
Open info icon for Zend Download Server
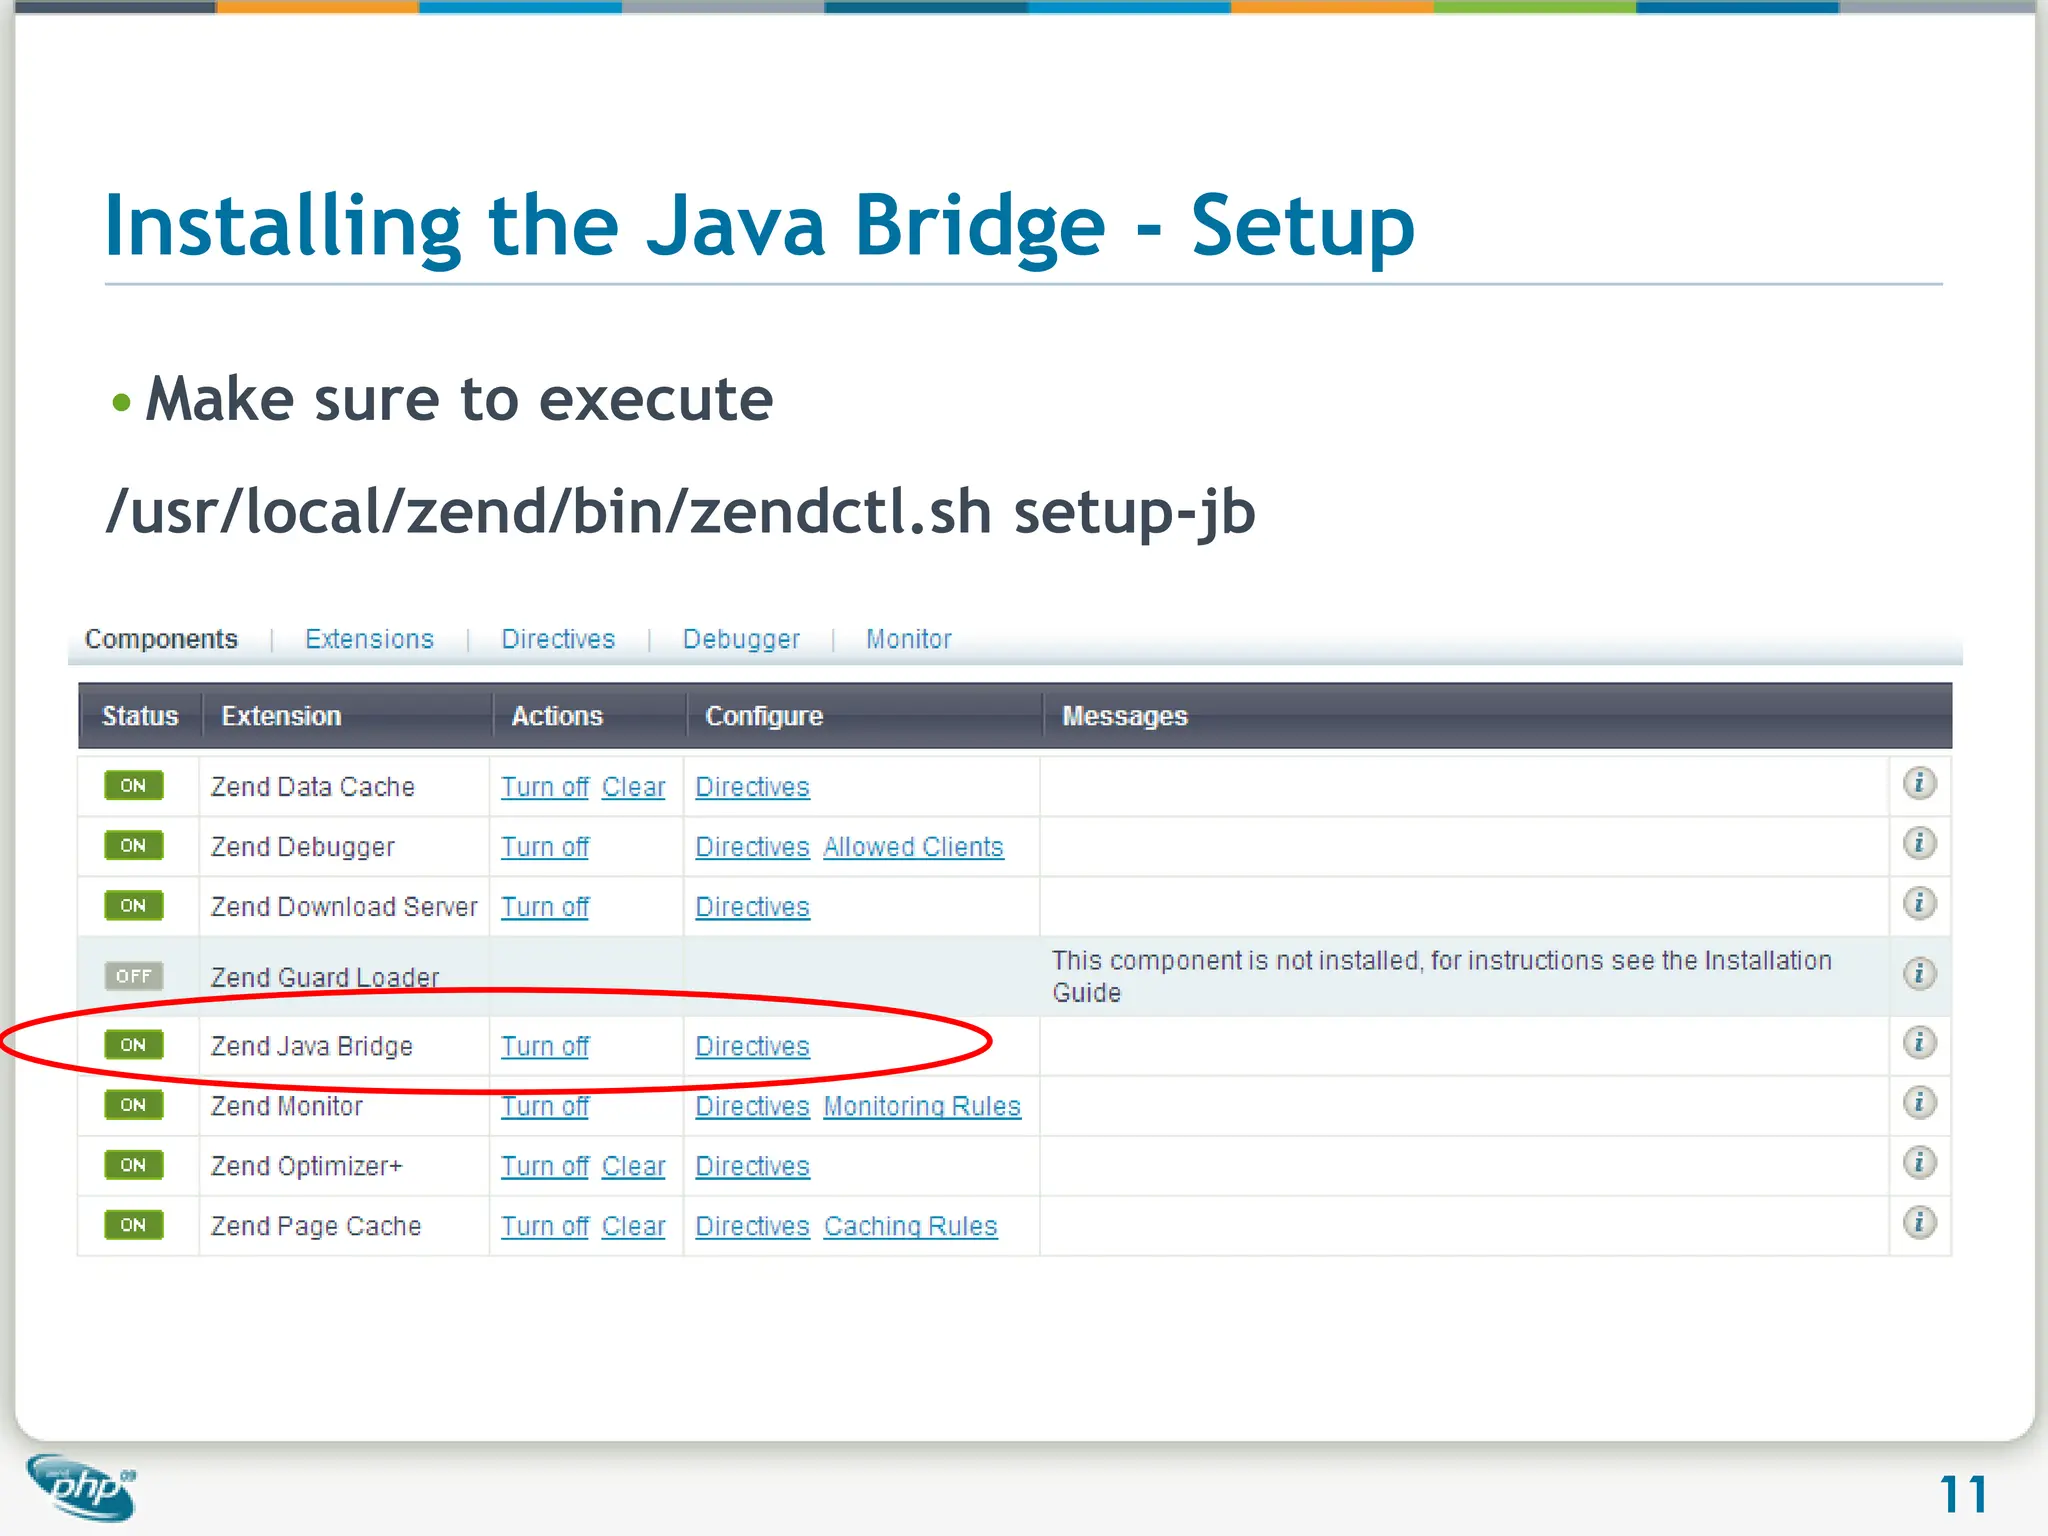(1919, 904)
